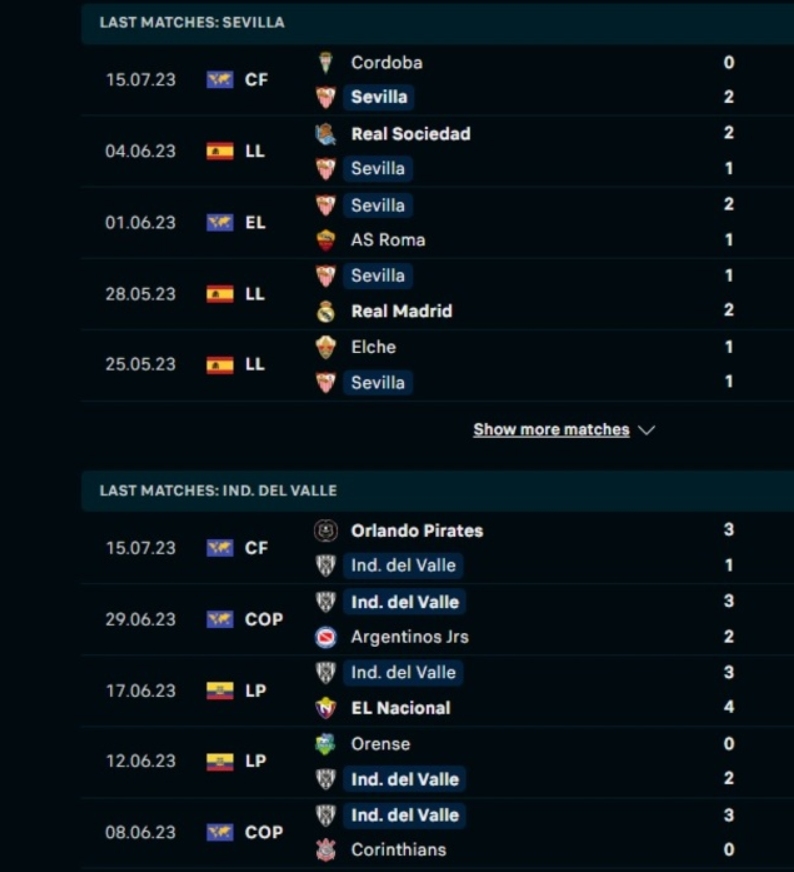The image size is (794, 872).
Task: Click the Real Madrid crest icon
Action: coord(326,311)
